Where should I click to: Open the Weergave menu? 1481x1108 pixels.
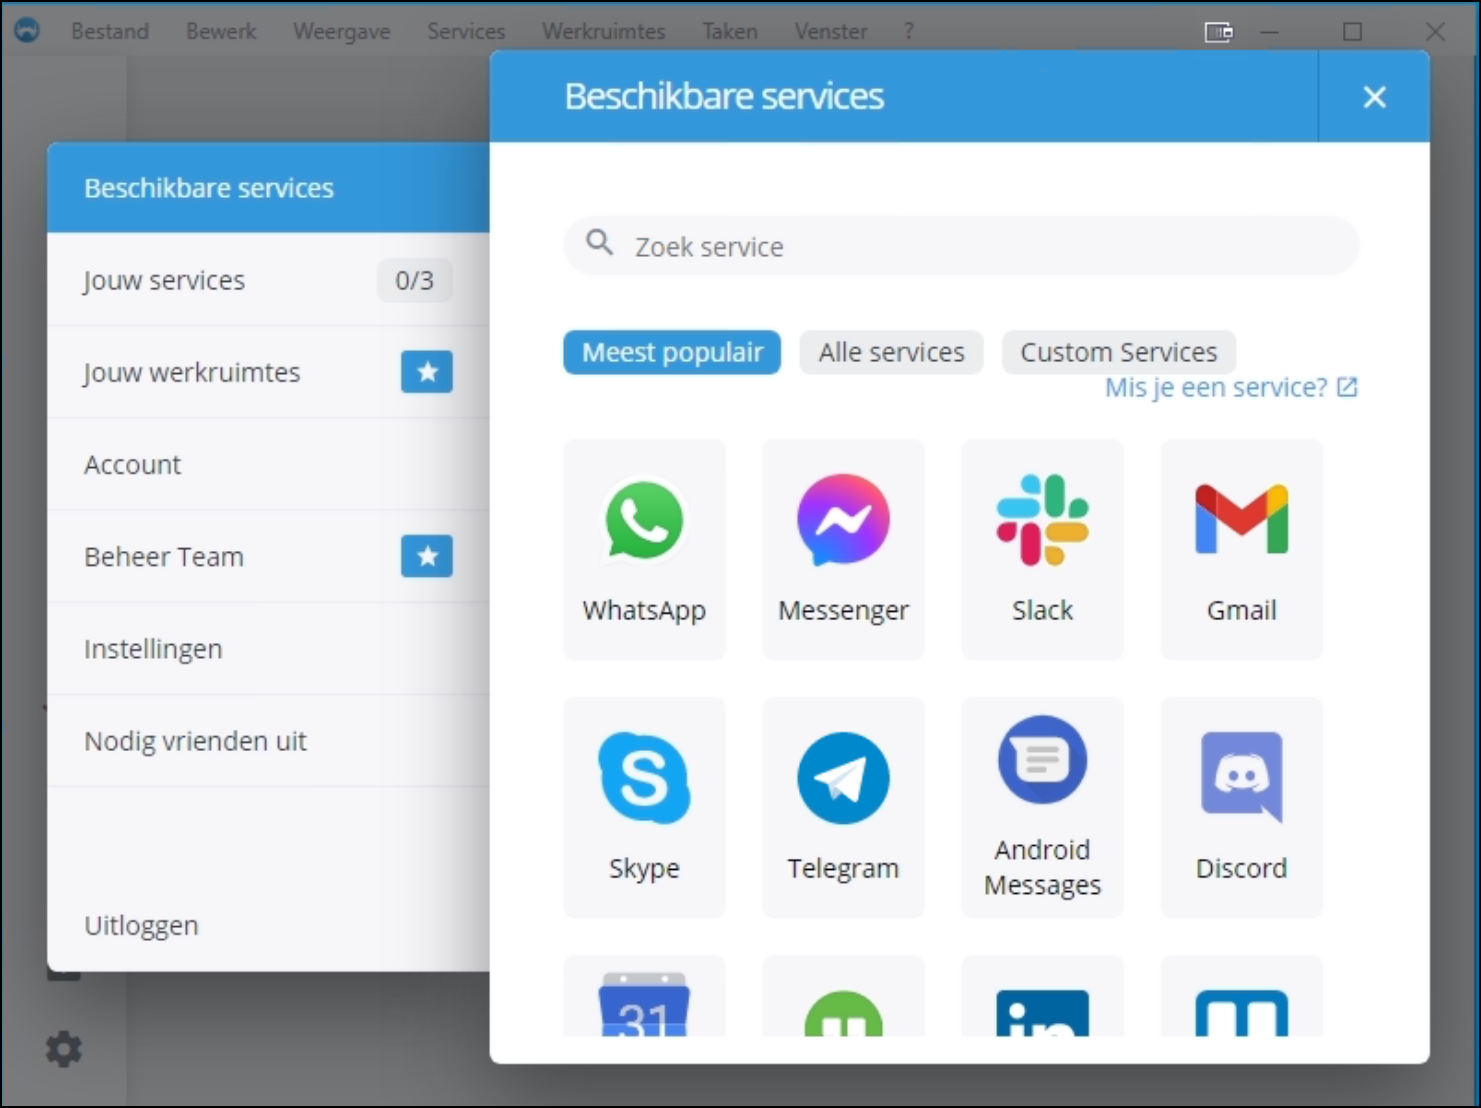click(342, 32)
